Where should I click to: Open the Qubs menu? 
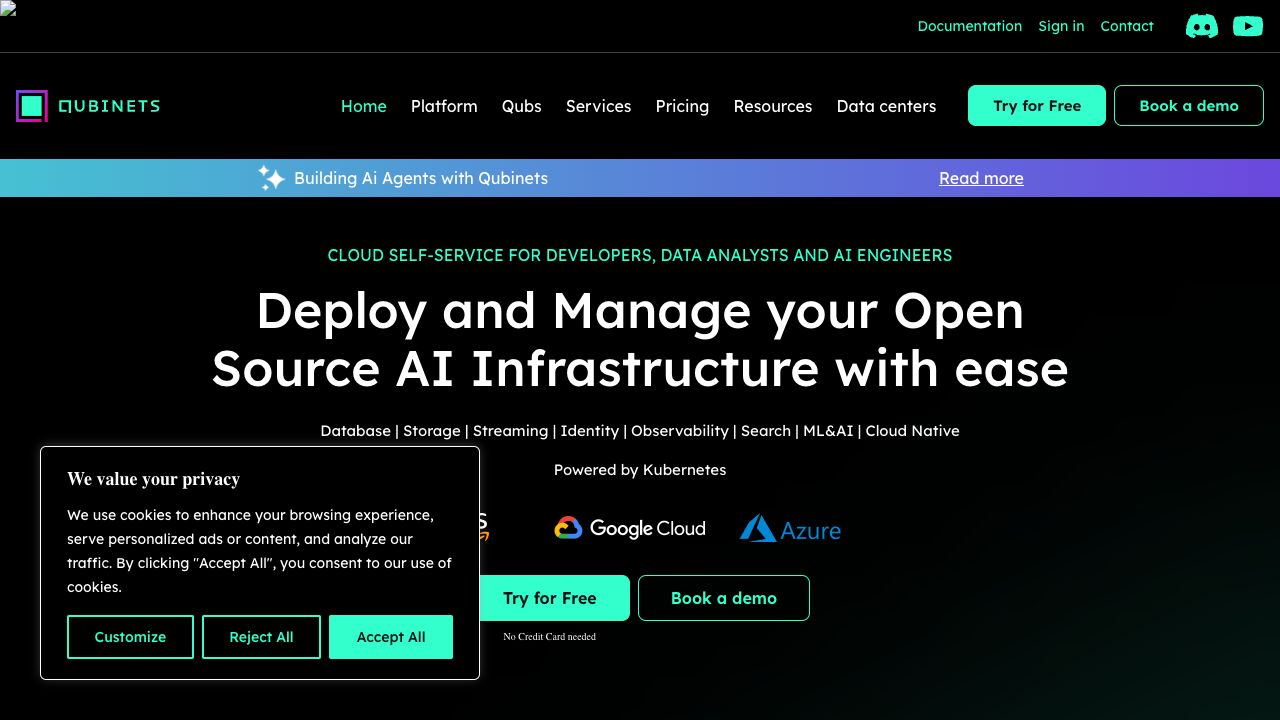[x=521, y=106]
